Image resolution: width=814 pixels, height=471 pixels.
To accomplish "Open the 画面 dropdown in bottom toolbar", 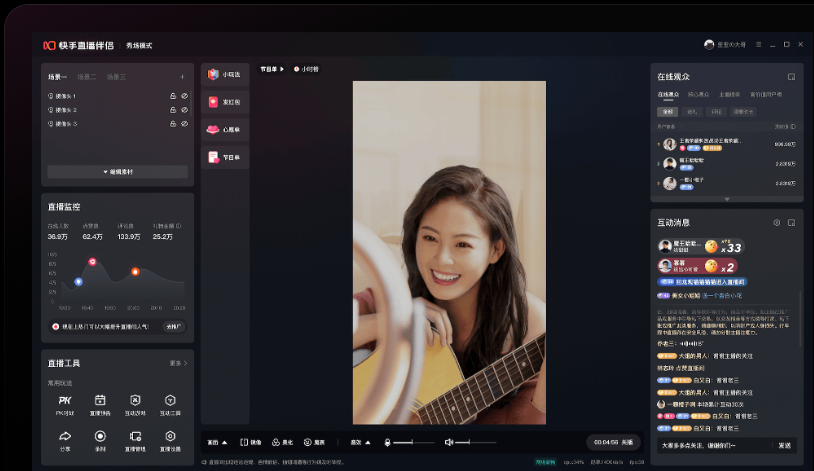I will click(x=217, y=442).
